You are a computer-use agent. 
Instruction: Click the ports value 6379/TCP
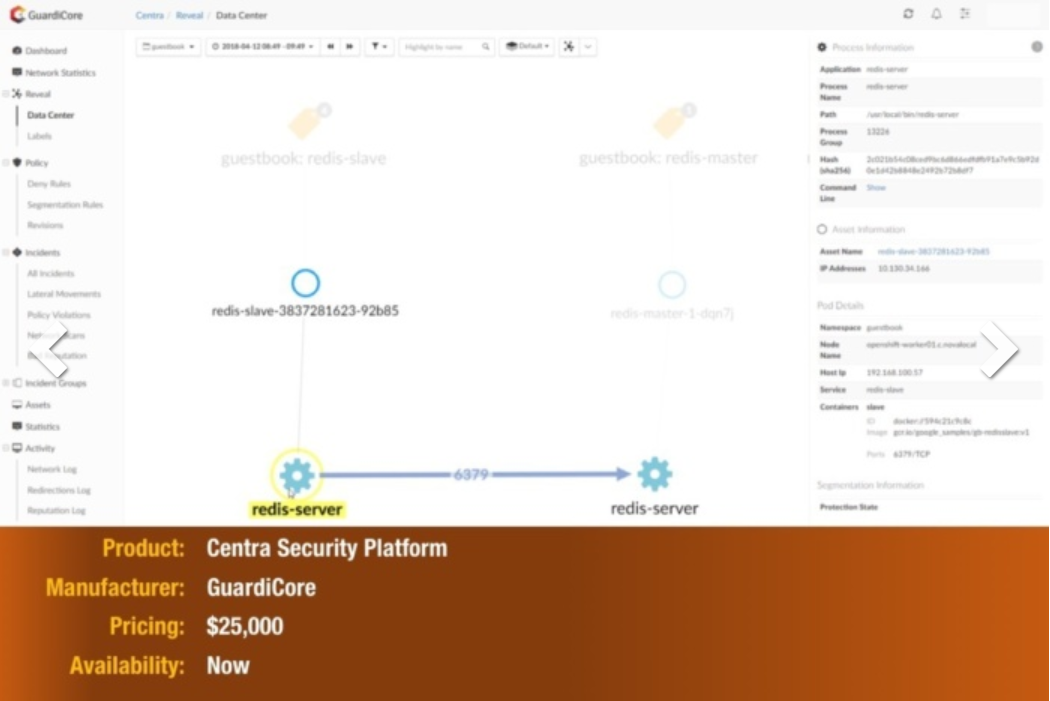click(911, 454)
